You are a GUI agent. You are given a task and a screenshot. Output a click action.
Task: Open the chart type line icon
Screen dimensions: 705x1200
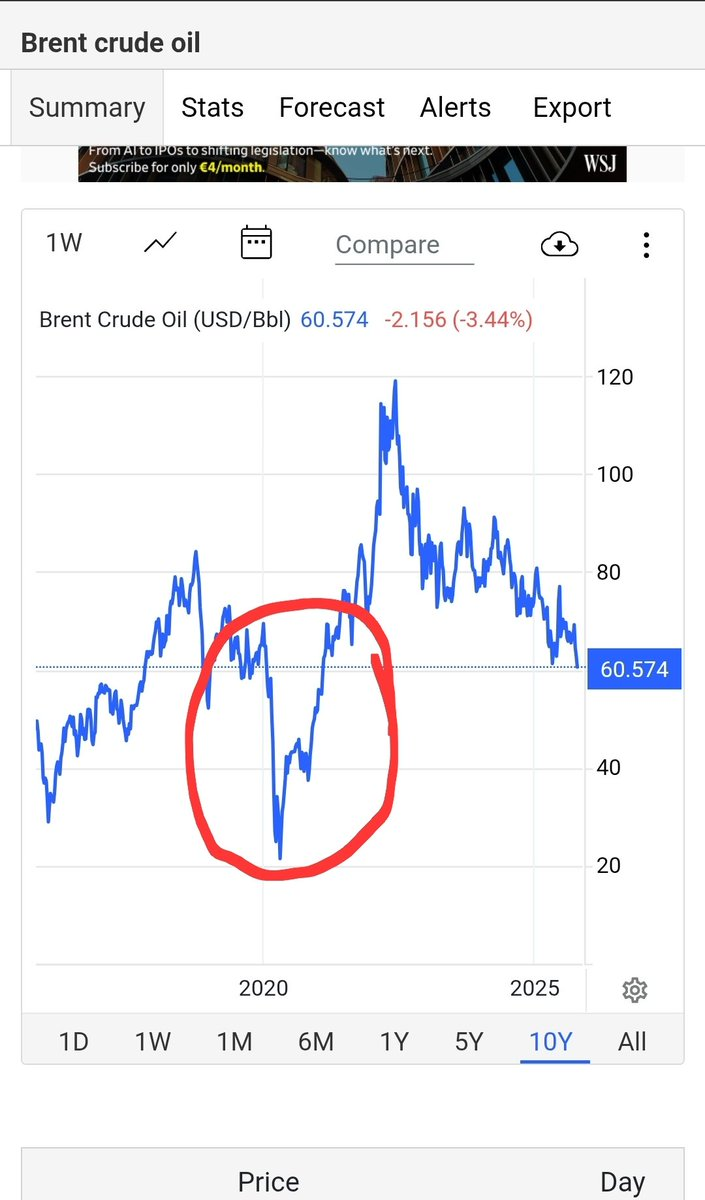tap(161, 243)
